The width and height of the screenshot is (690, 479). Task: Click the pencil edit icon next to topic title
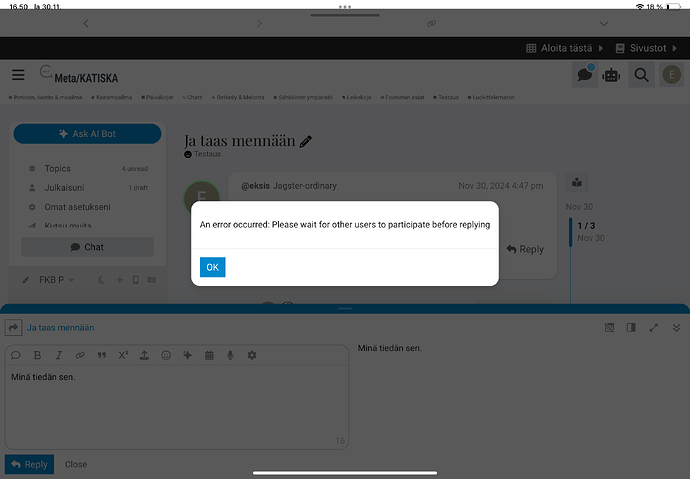(305, 142)
